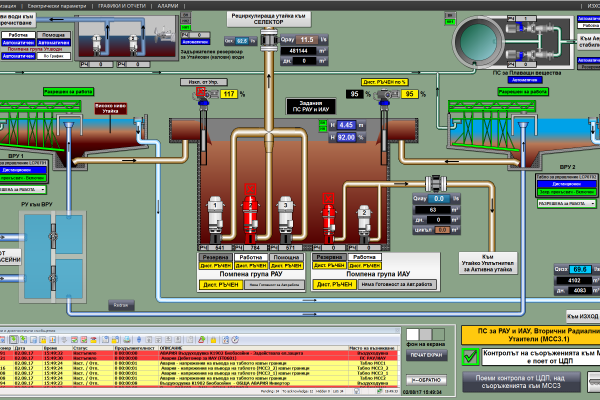600x400 pixels.
Task: Click 'Дист. РЪЧЕН по %' valve mode label
Action: click(x=385, y=82)
